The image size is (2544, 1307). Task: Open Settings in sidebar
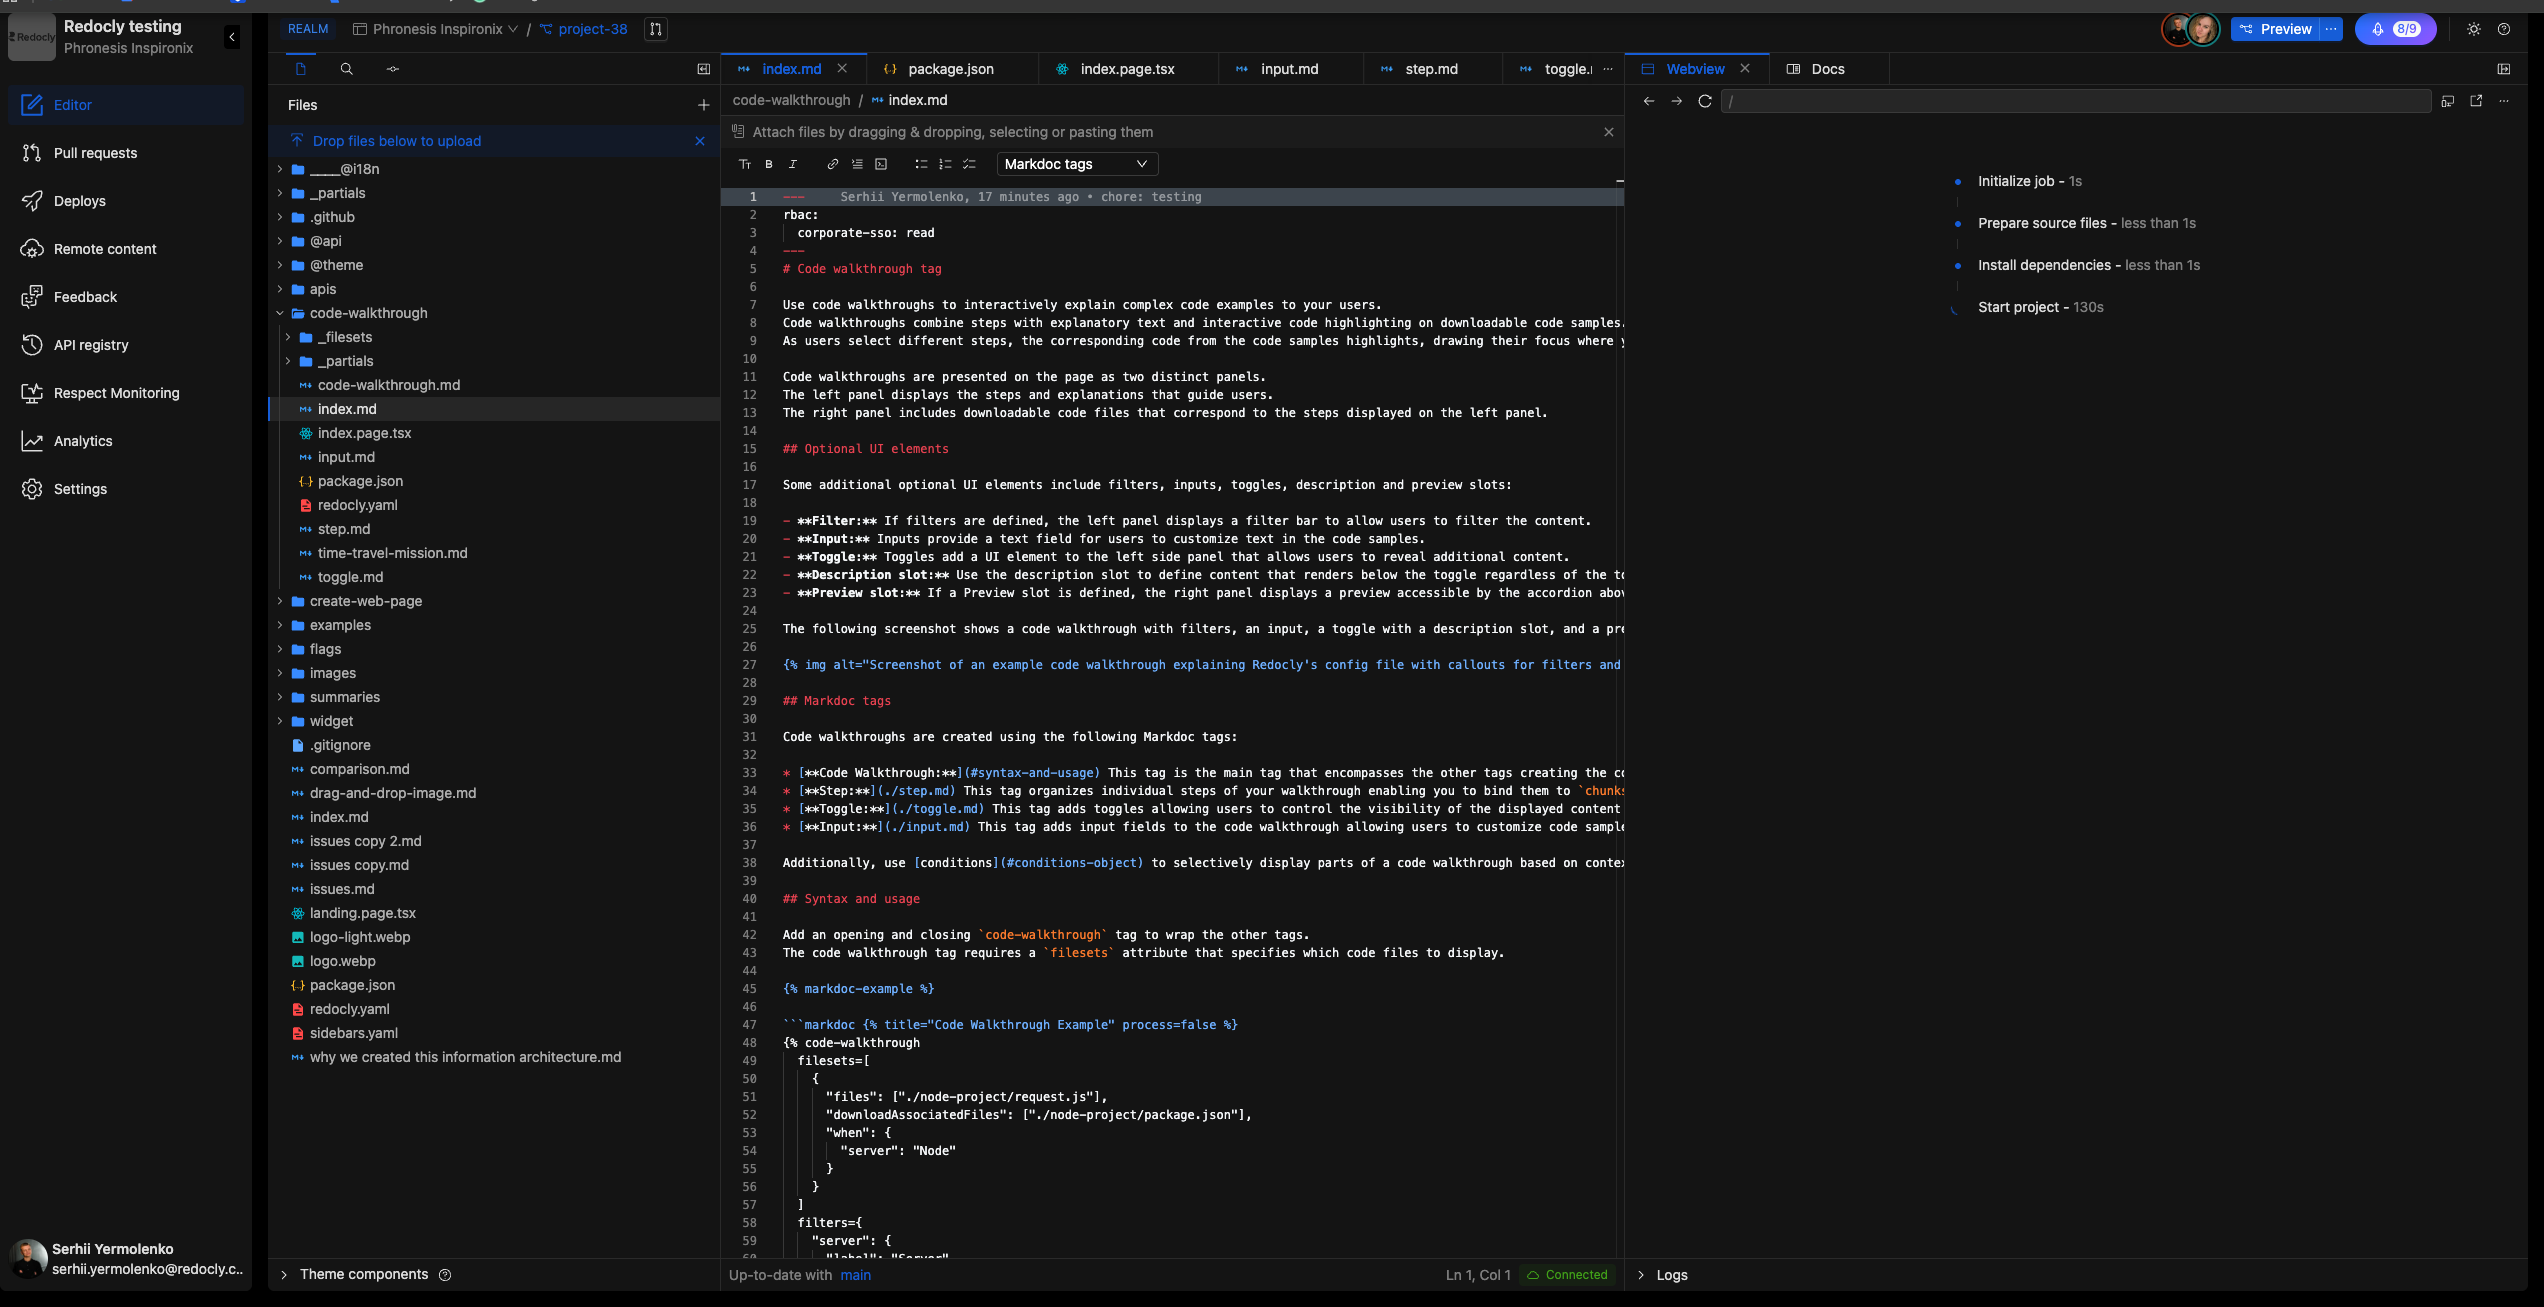pyautogui.click(x=126, y=489)
